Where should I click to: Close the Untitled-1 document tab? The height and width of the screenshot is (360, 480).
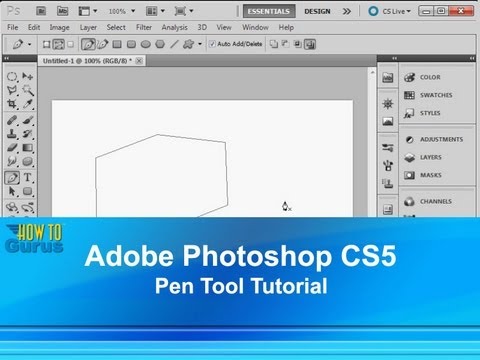tap(139, 61)
